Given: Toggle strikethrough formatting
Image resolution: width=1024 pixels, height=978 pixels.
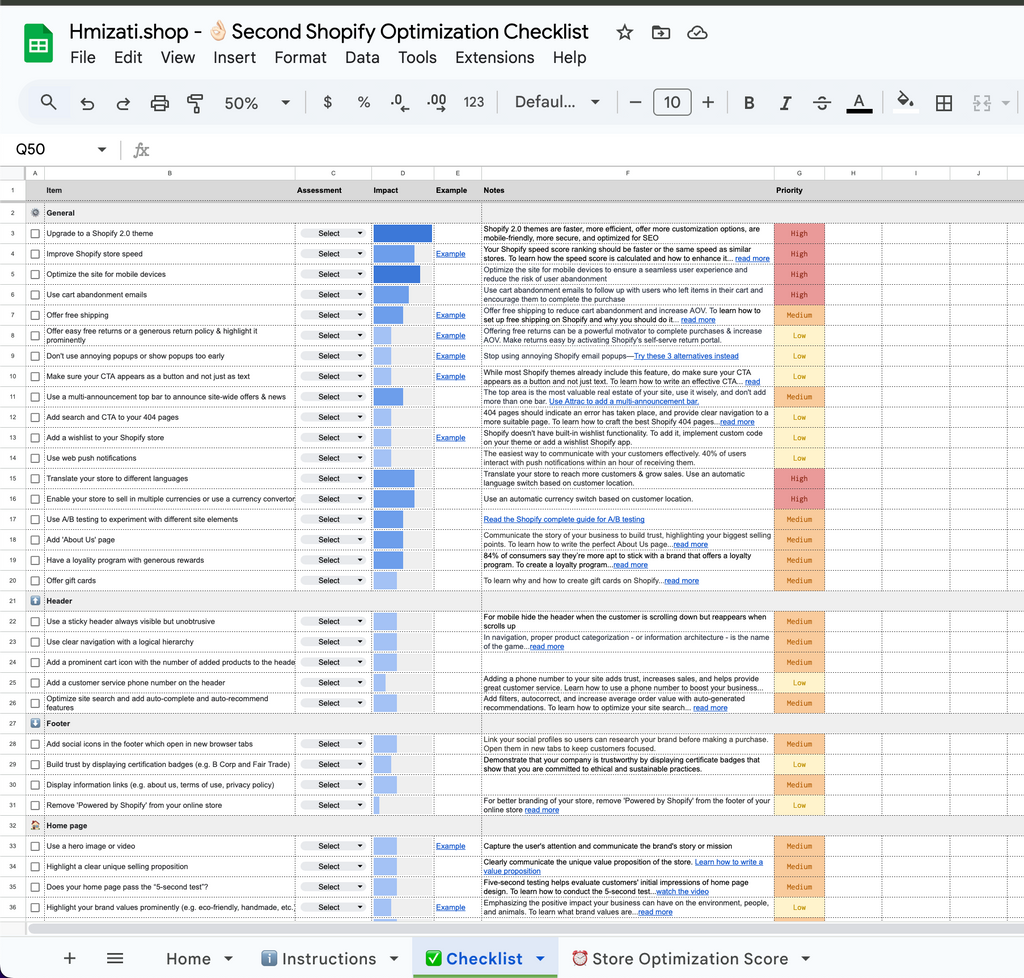Looking at the screenshot, I should tap(822, 103).
